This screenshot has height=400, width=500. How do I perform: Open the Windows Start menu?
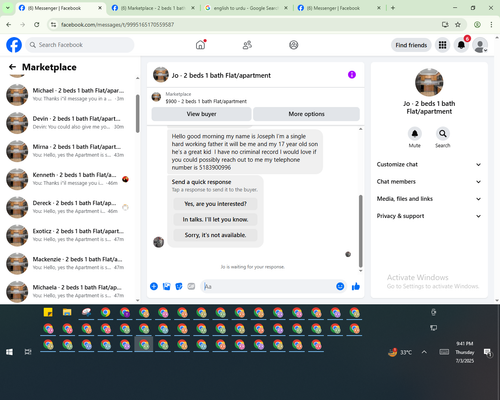click(x=9, y=352)
